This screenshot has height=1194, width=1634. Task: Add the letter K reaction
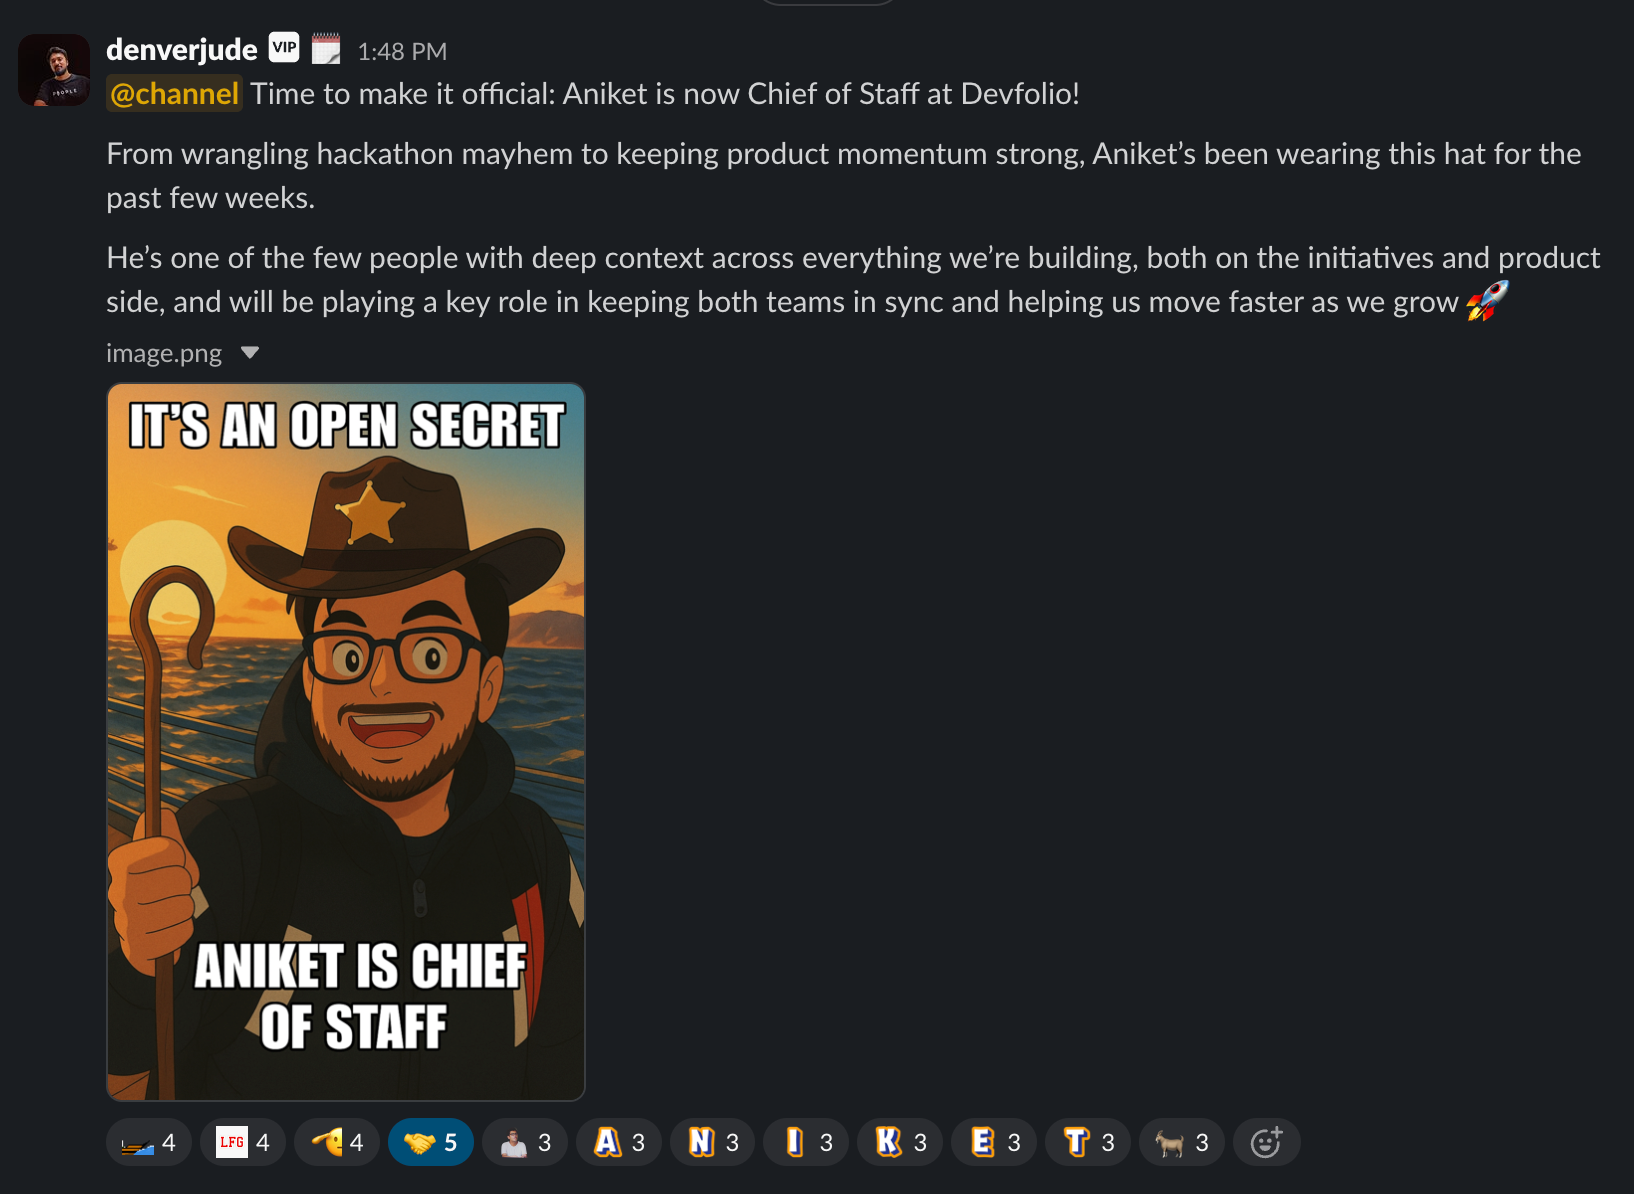coord(900,1142)
